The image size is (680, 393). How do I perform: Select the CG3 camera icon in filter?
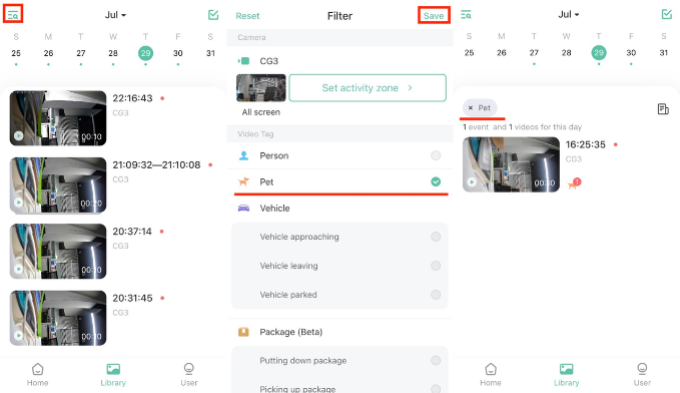coord(244,61)
